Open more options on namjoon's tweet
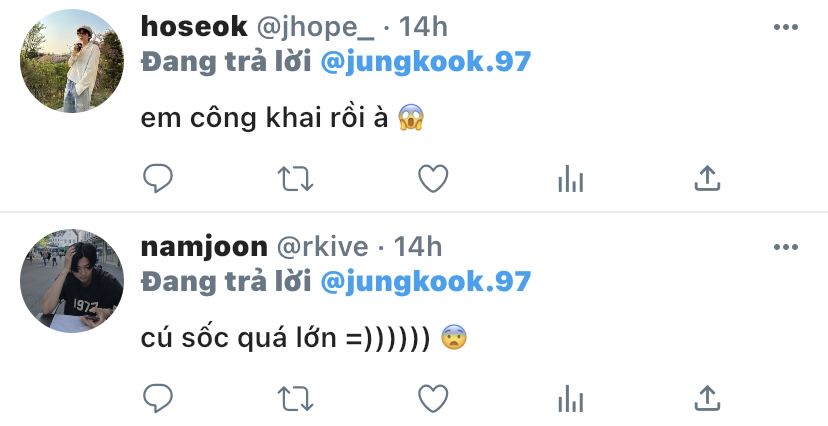The height and width of the screenshot is (426, 828). coord(786,247)
